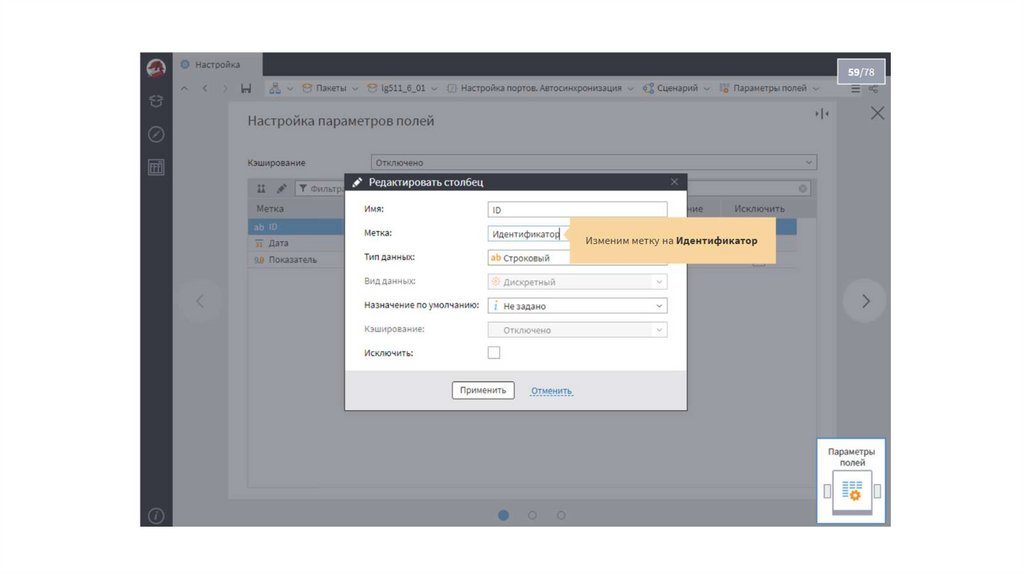
Task: Open the Кэширование dropdown in the panel
Action: coord(594,162)
